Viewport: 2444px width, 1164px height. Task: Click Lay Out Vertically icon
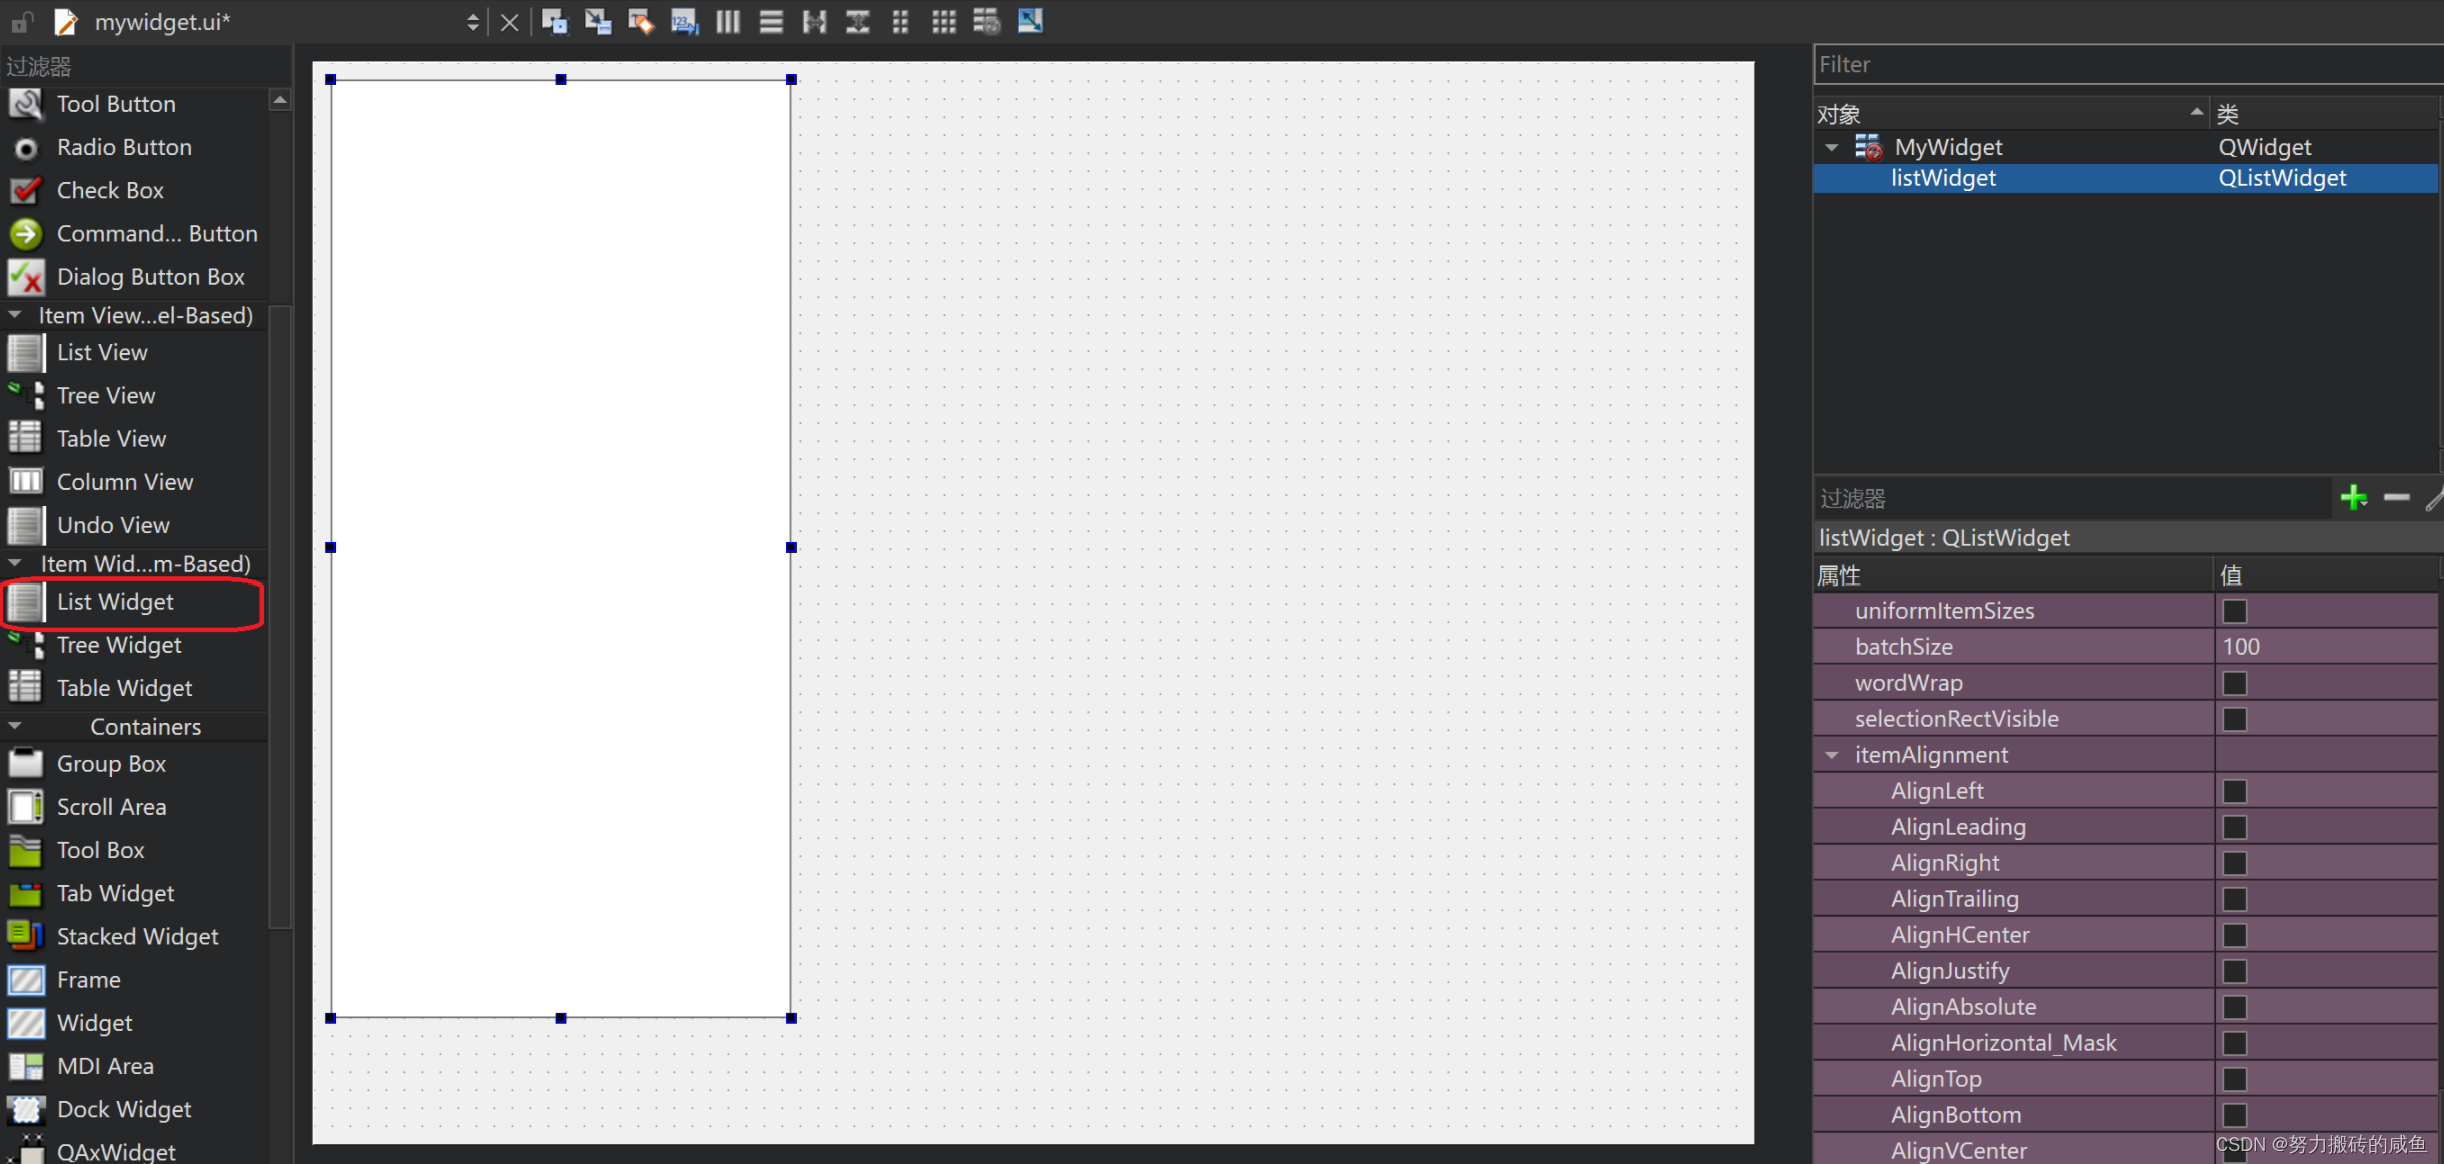click(x=771, y=21)
